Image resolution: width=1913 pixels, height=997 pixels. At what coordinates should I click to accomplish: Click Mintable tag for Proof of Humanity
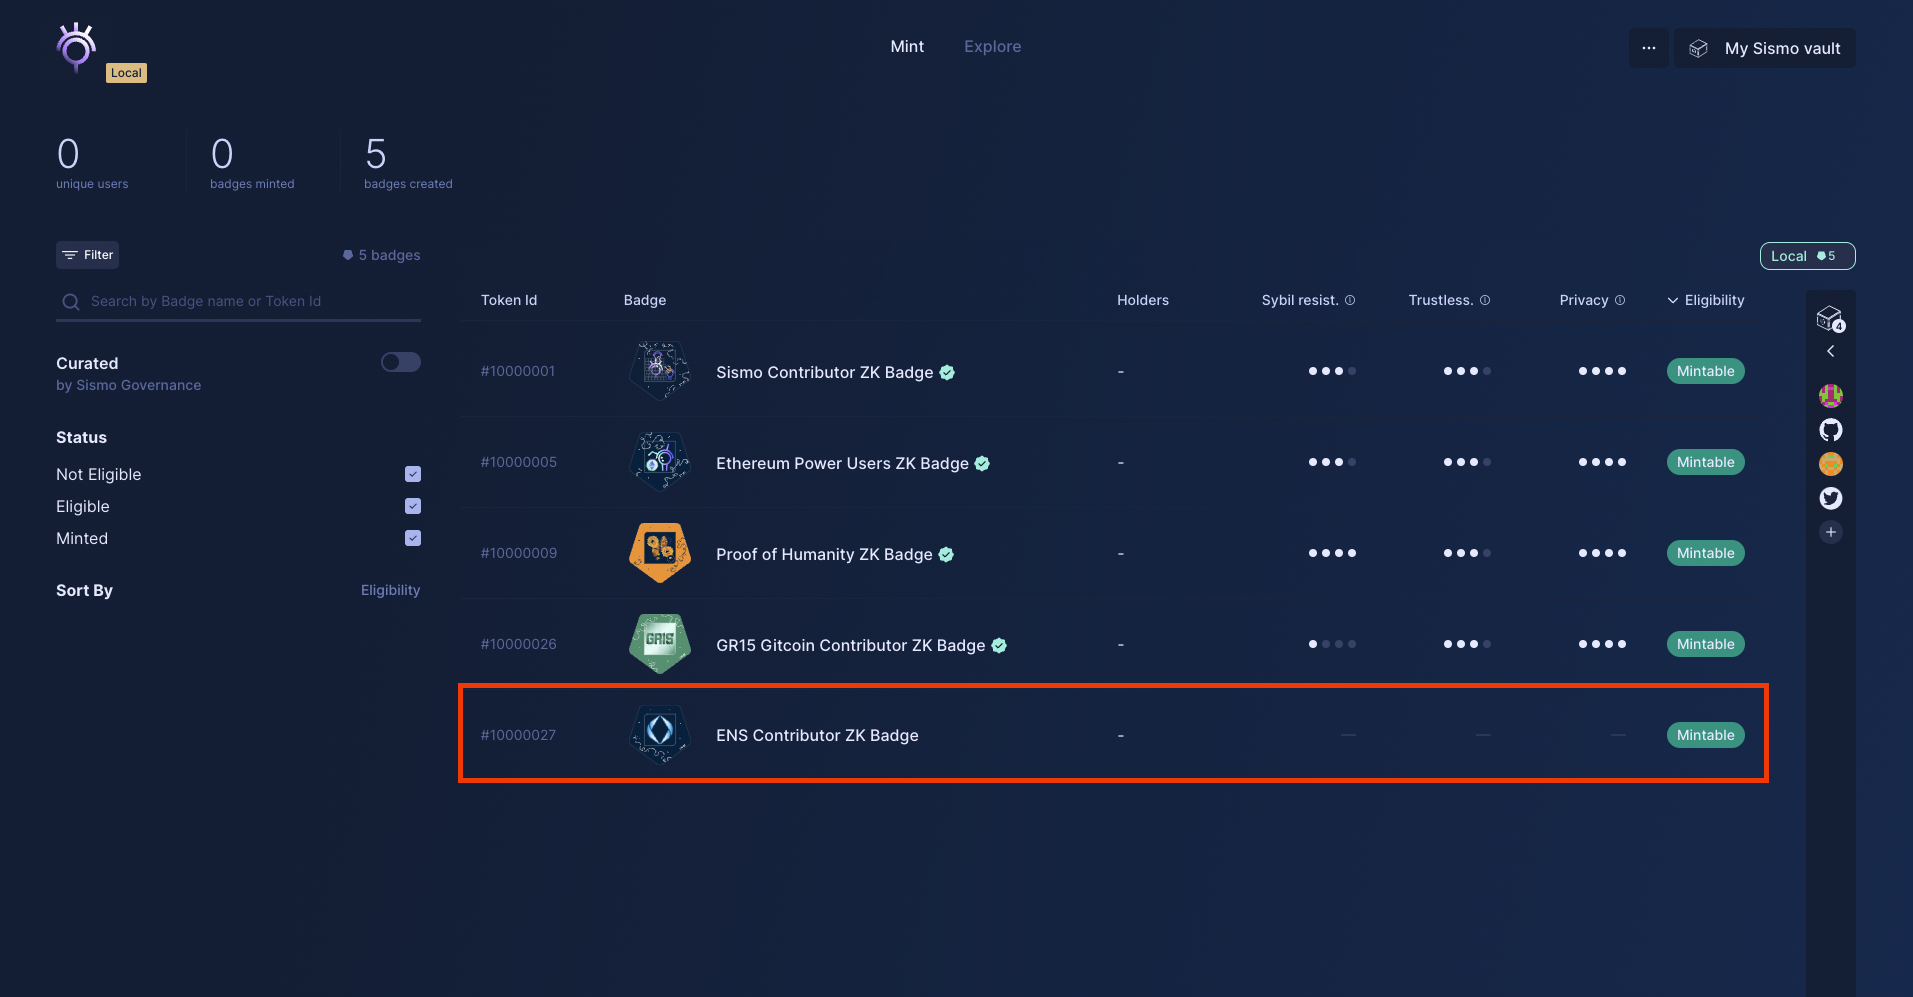tap(1705, 553)
